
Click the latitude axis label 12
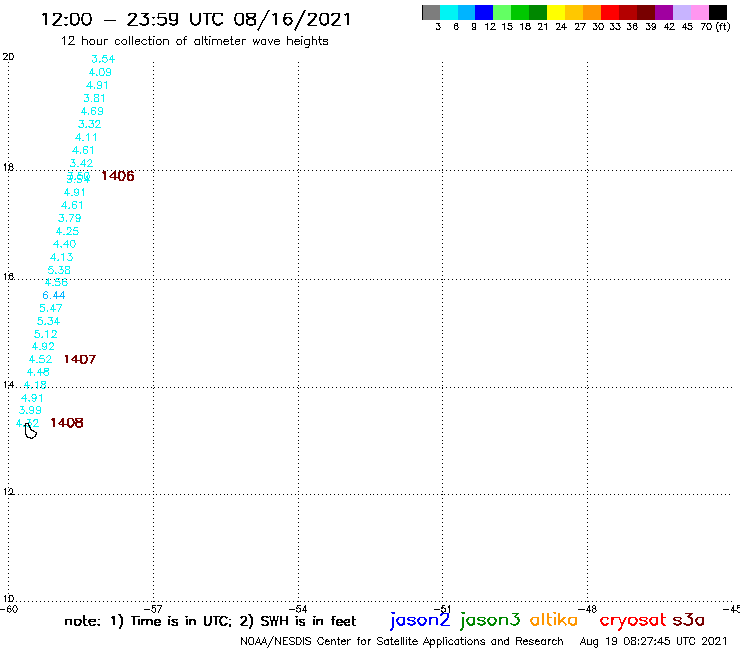[8, 492]
